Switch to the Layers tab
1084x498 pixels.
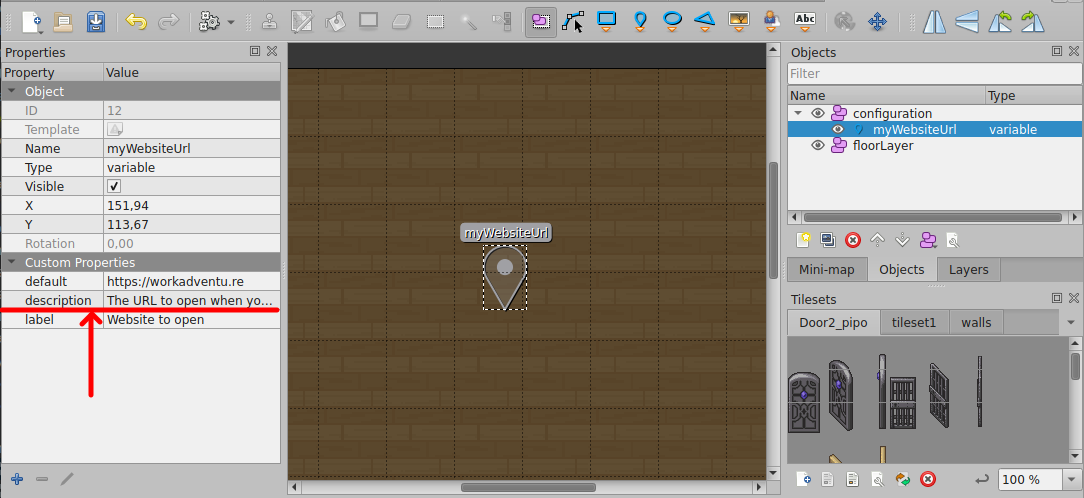click(x=967, y=270)
